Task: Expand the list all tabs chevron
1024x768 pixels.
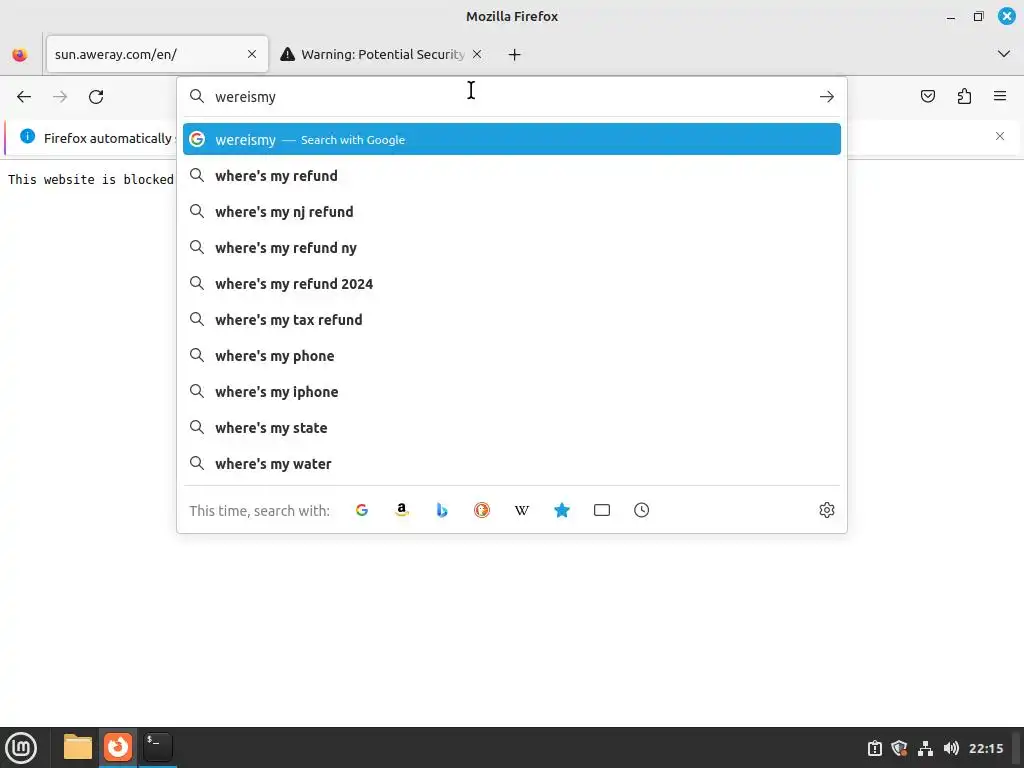Action: [x=1004, y=54]
